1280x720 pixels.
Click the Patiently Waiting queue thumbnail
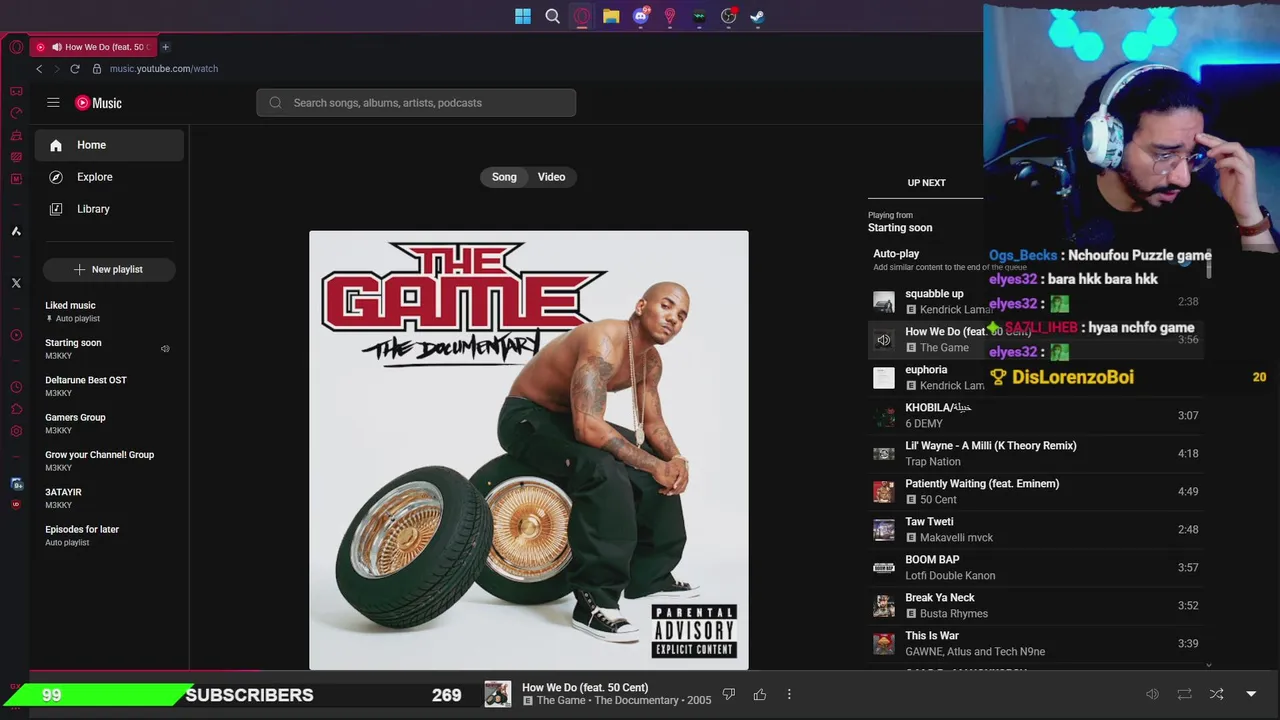(x=884, y=491)
